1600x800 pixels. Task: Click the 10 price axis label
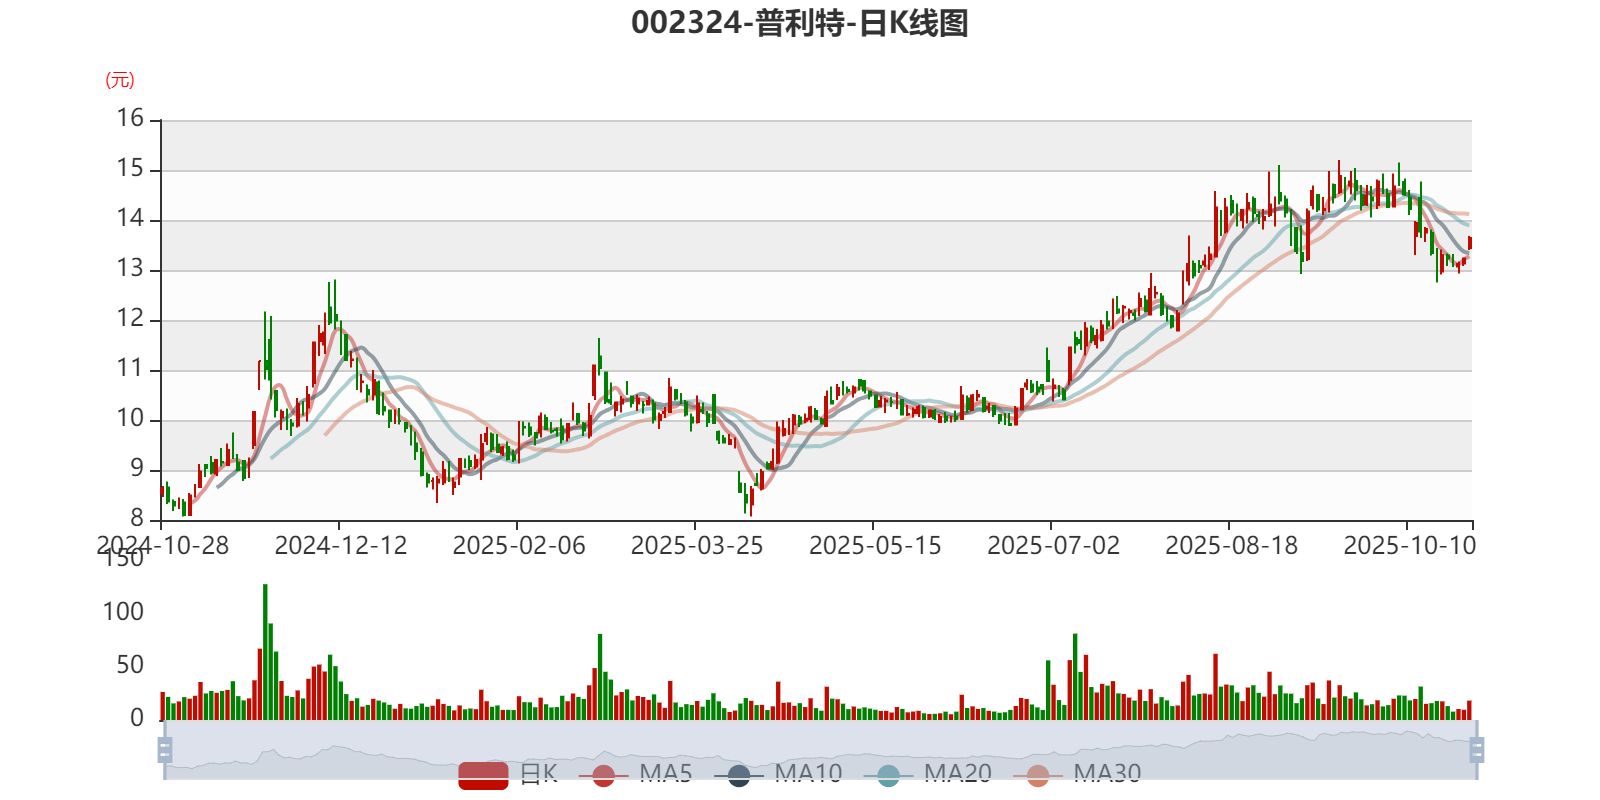coord(130,419)
